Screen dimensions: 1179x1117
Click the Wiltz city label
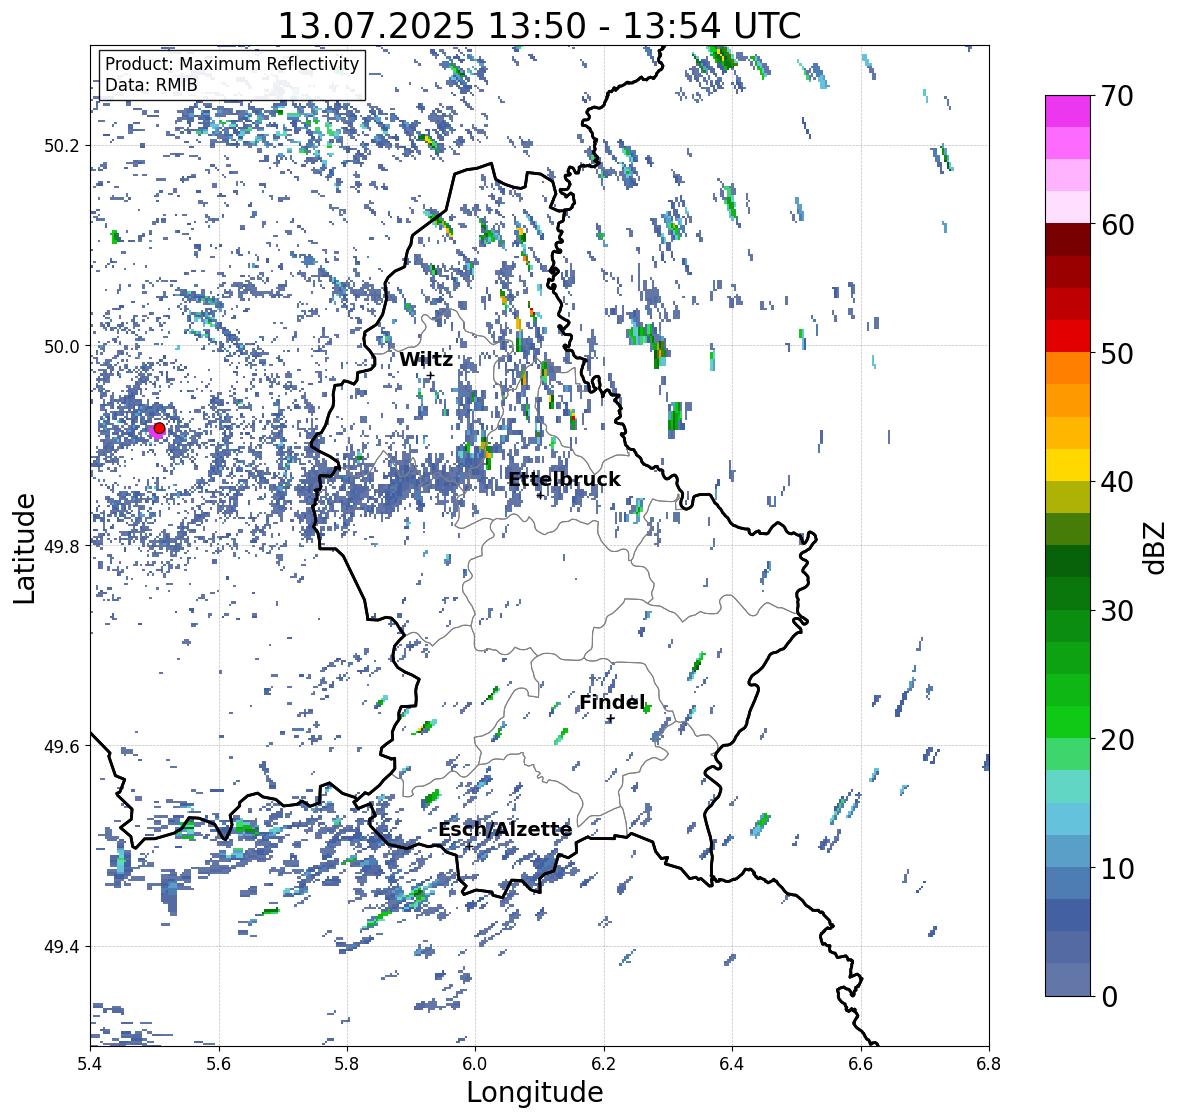click(x=426, y=359)
